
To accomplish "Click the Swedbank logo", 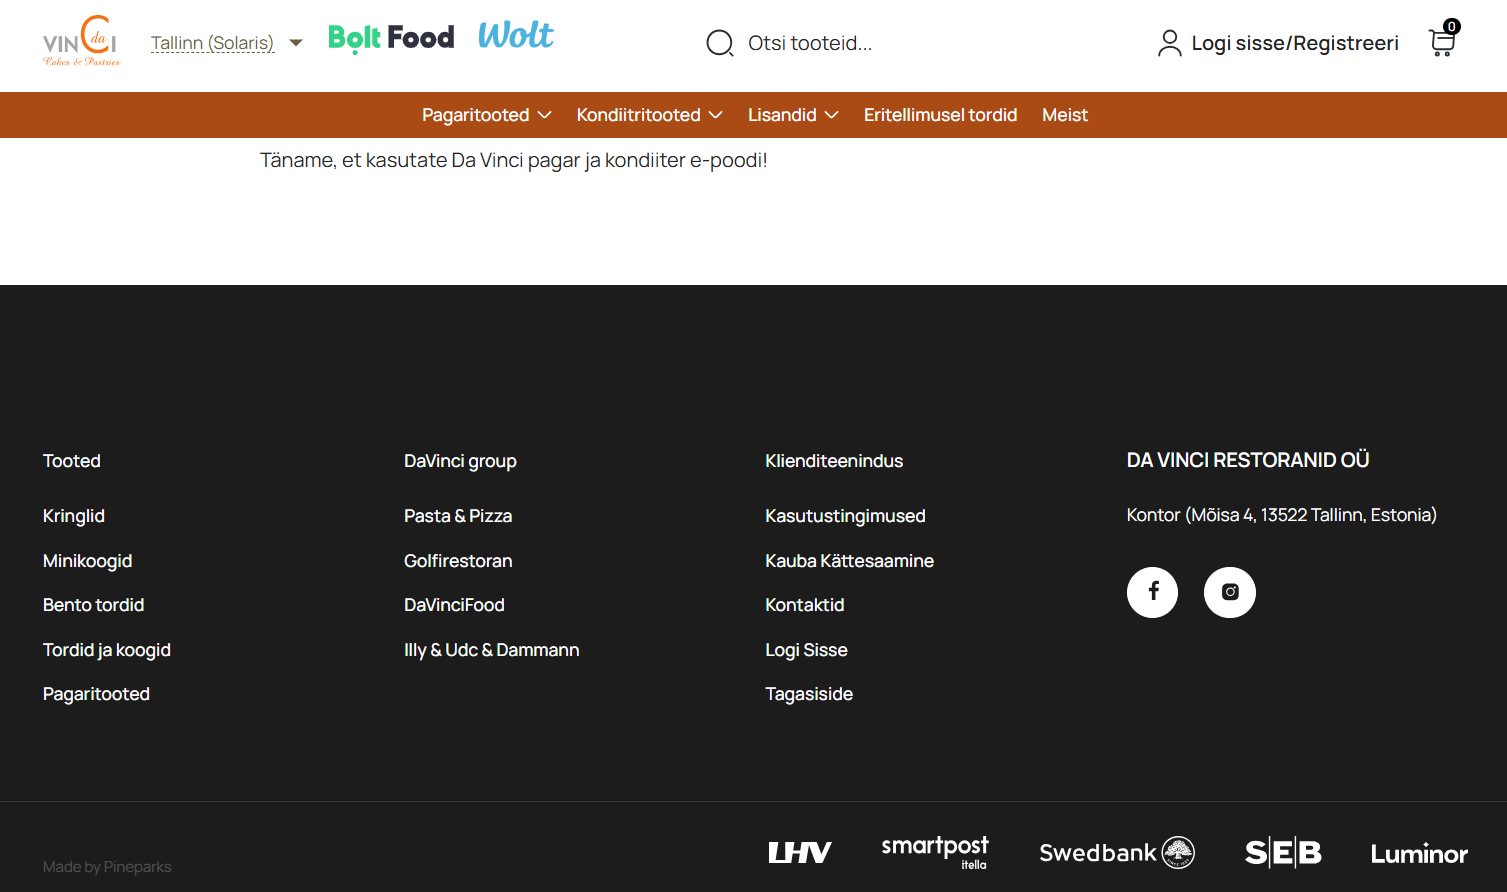I will tap(1117, 853).
